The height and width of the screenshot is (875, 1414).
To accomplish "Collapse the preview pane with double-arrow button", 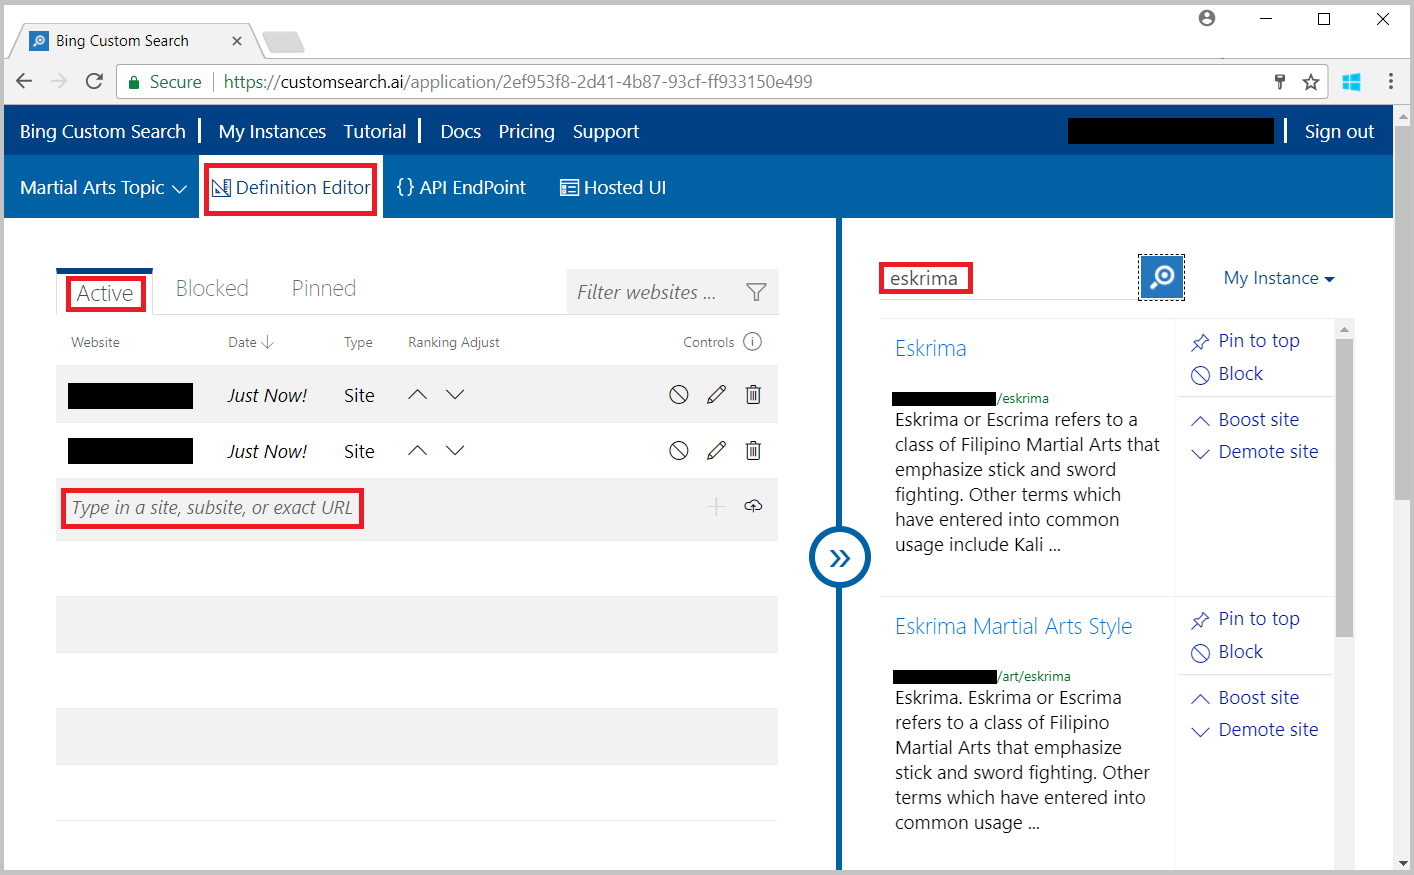I will tap(840, 558).
